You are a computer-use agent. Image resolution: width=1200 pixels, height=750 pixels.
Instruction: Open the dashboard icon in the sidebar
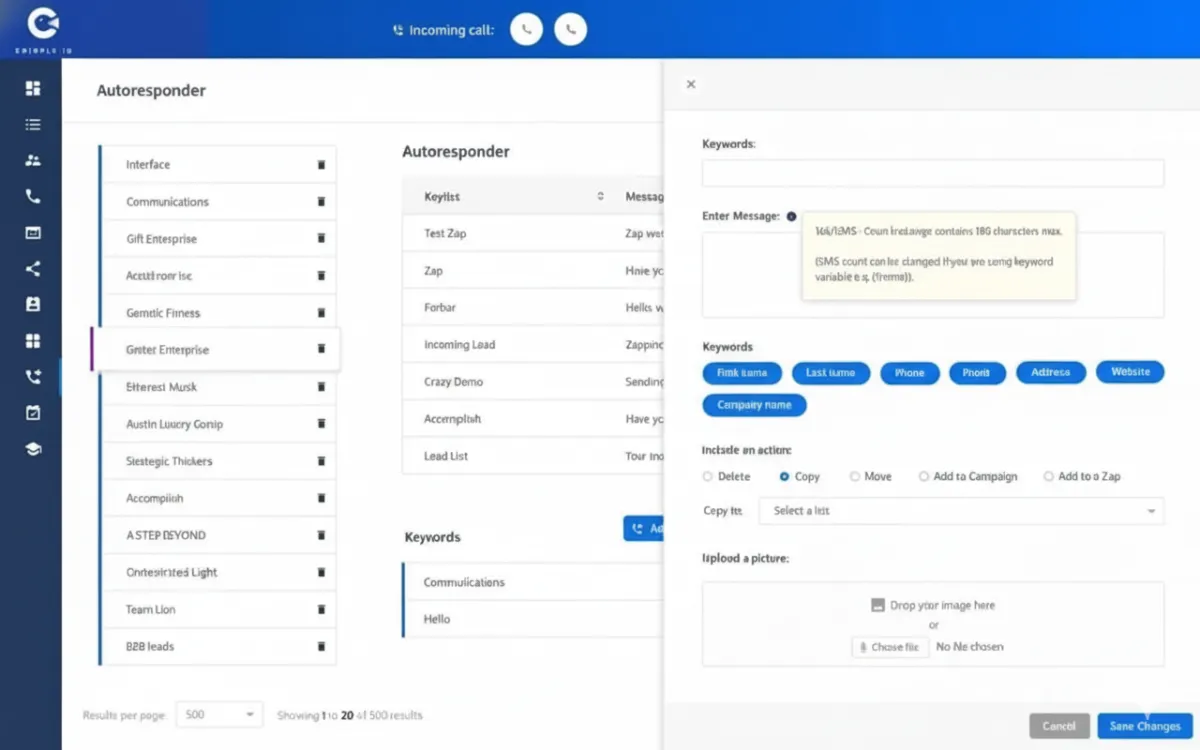pyautogui.click(x=33, y=88)
